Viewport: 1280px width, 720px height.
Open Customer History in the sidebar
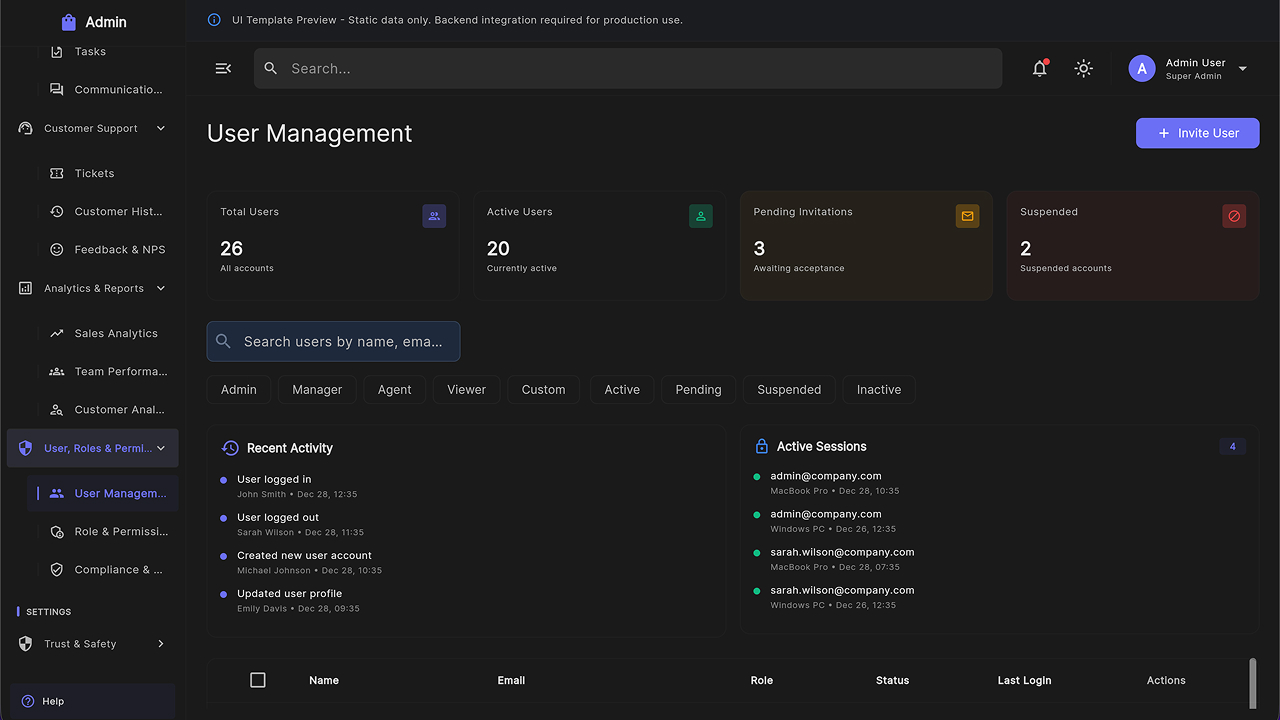(x=103, y=211)
